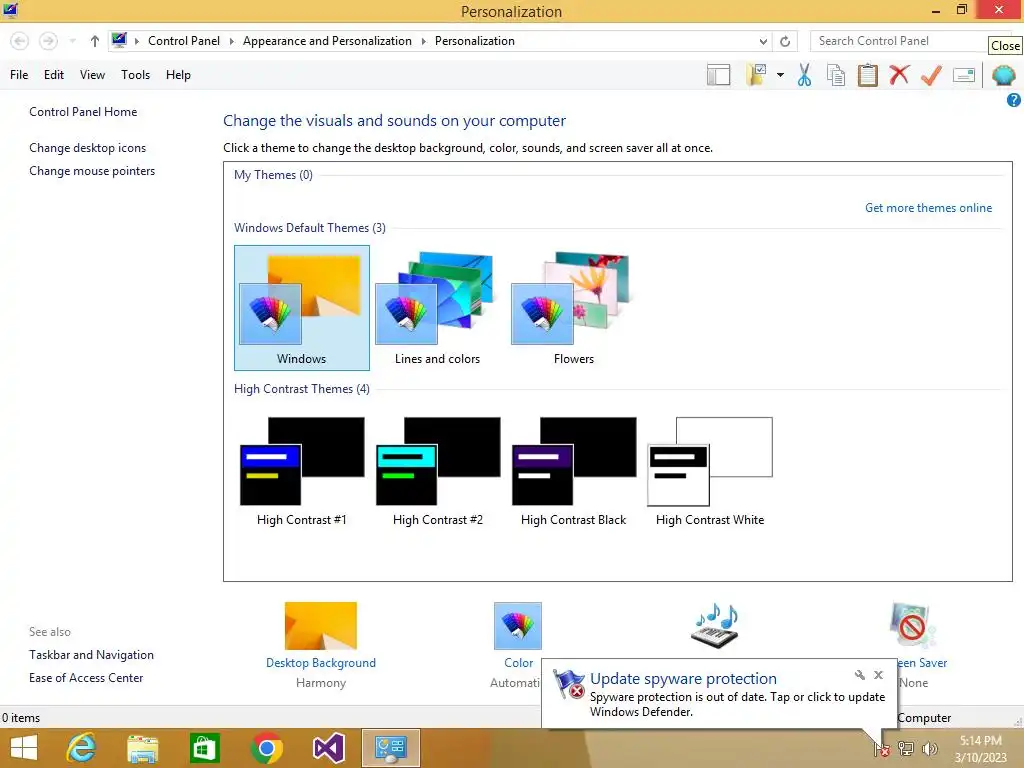The width and height of the screenshot is (1024, 768).
Task: Open Change desktop icons link
Action: 88,148
